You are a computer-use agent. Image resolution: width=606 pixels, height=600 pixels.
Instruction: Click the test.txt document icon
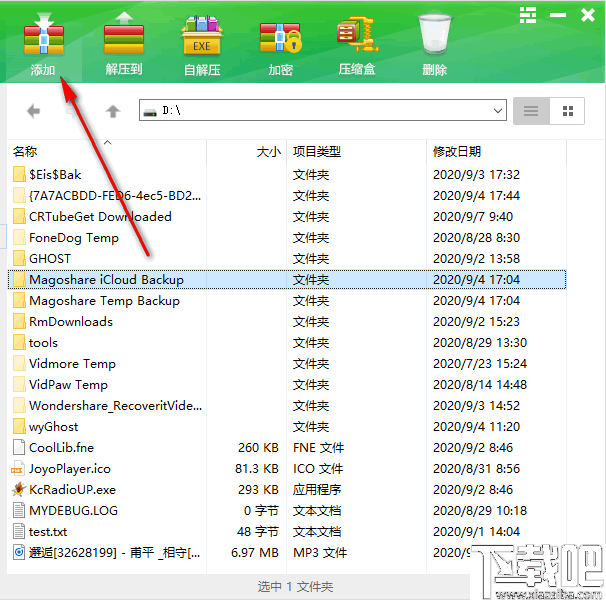coord(19,532)
